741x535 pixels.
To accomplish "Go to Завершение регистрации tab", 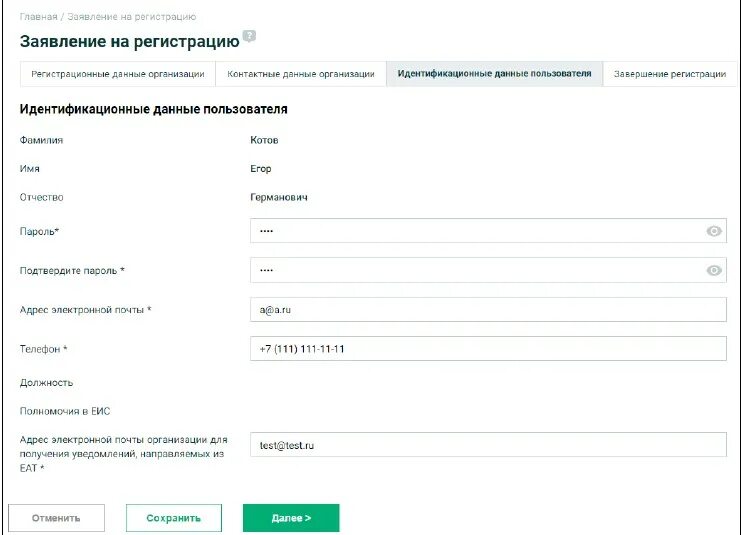I will (669, 74).
